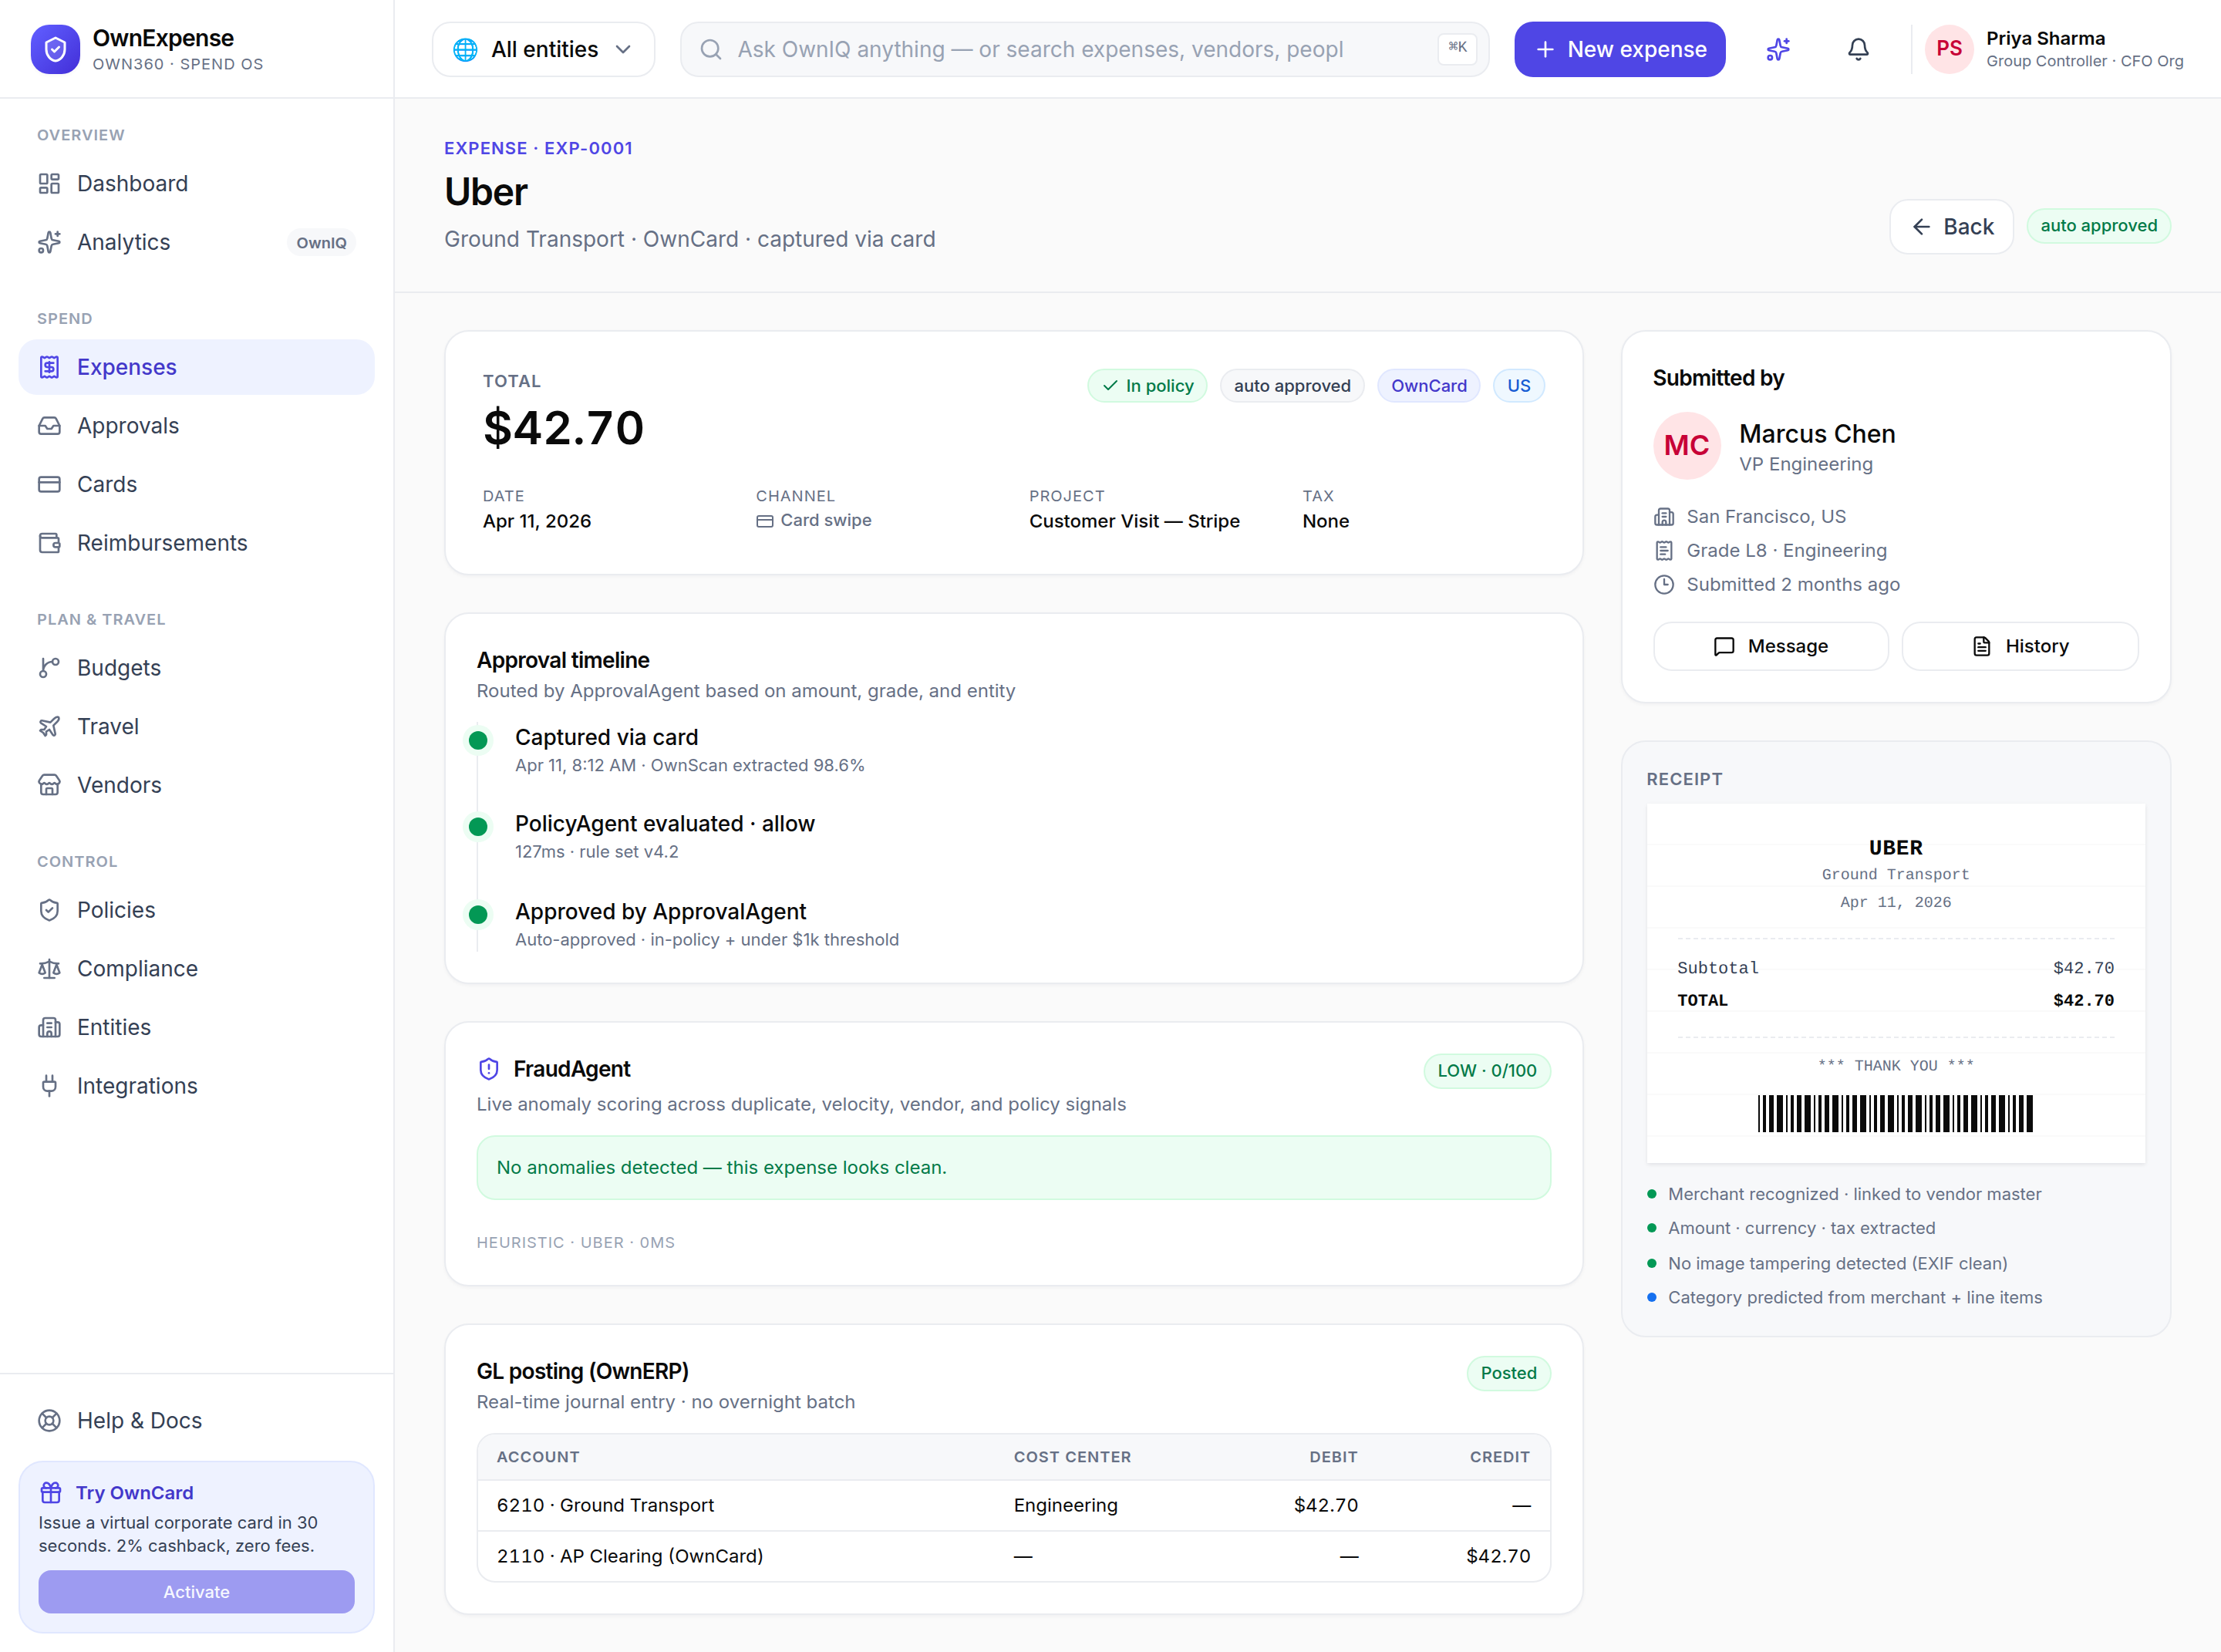This screenshot has width=2221, height=1652.
Task: Message Marcus Chen
Action: (x=1771, y=646)
